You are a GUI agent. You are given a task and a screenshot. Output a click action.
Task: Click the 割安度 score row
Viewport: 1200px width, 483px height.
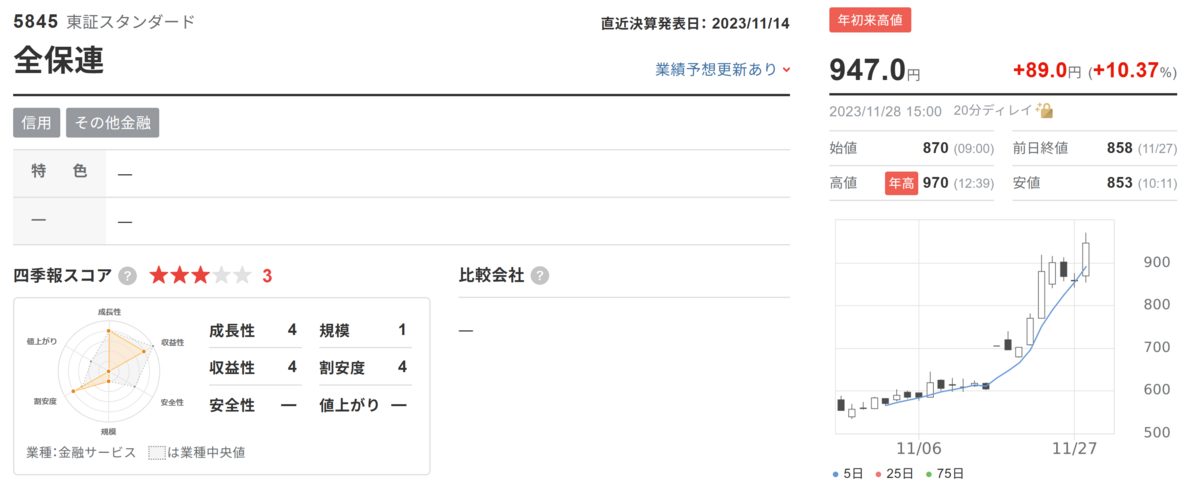pyautogui.click(x=364, y=367)
